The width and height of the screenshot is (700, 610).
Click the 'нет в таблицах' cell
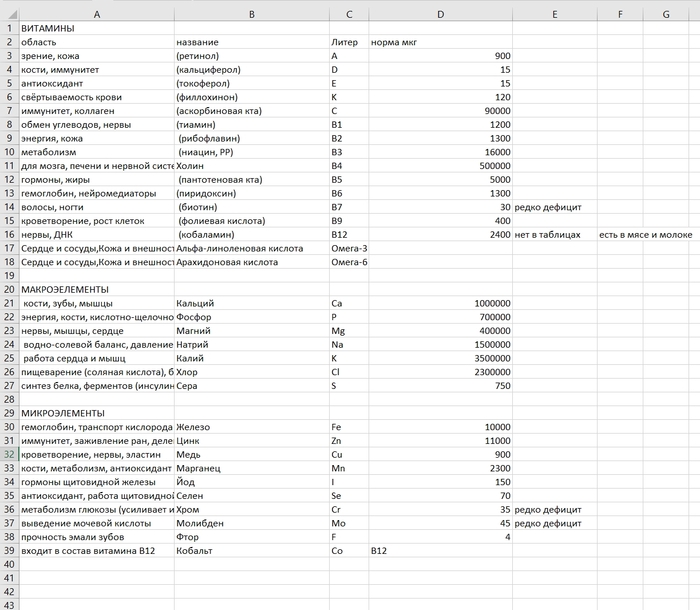point(555,235)
